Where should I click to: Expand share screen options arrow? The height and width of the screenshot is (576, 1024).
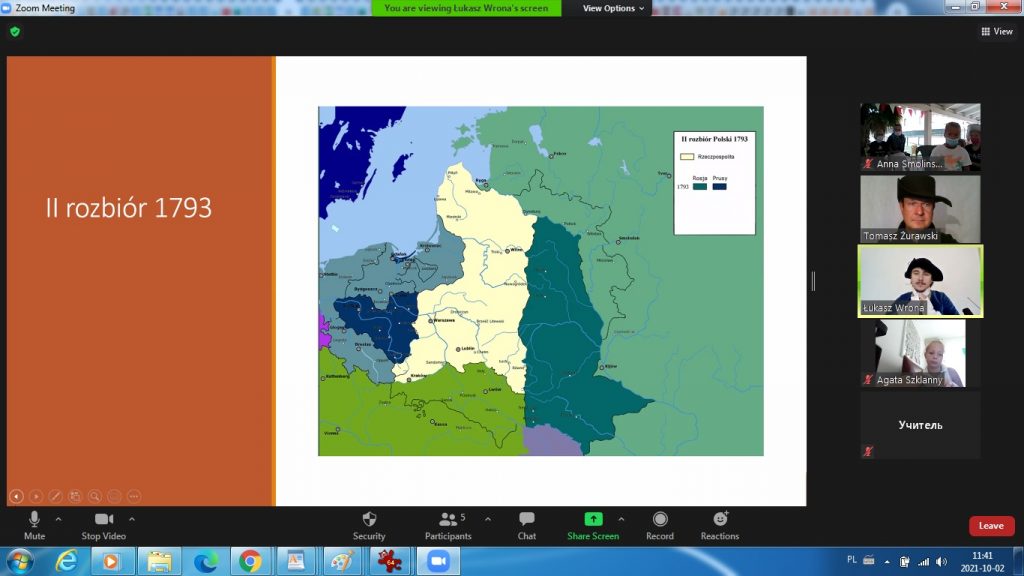click(x=621, y=519)
